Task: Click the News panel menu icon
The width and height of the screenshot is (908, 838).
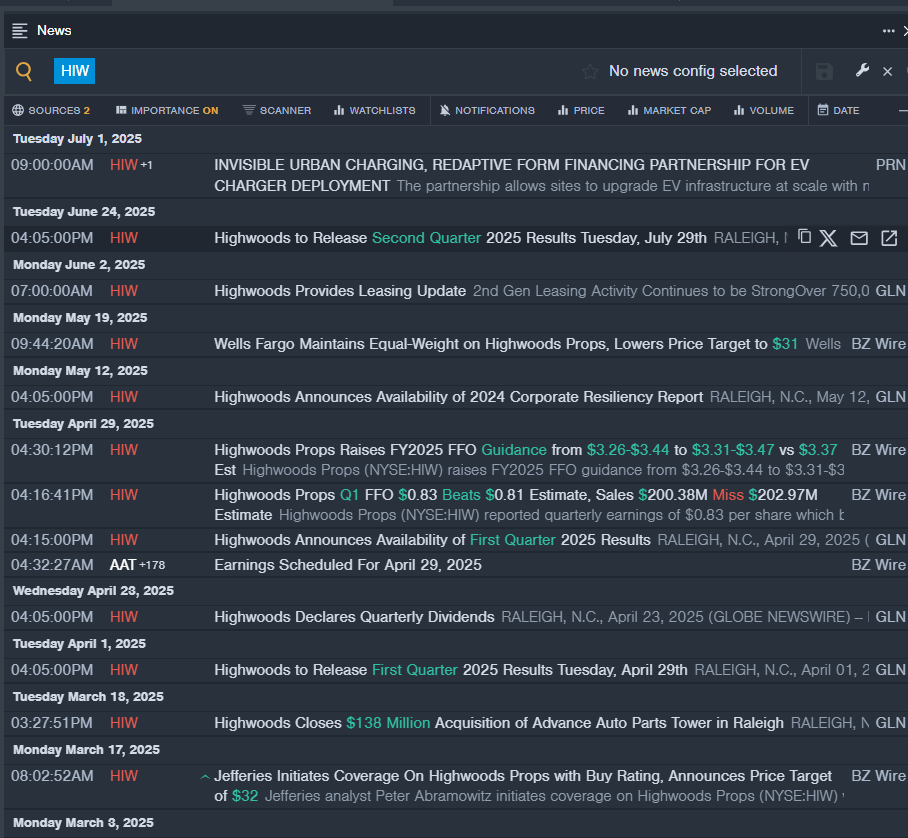Action: 20,31
